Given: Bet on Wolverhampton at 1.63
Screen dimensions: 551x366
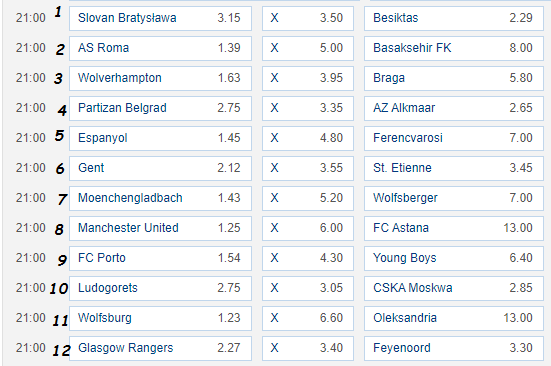Looking at the screenshot, I should 160,78.
